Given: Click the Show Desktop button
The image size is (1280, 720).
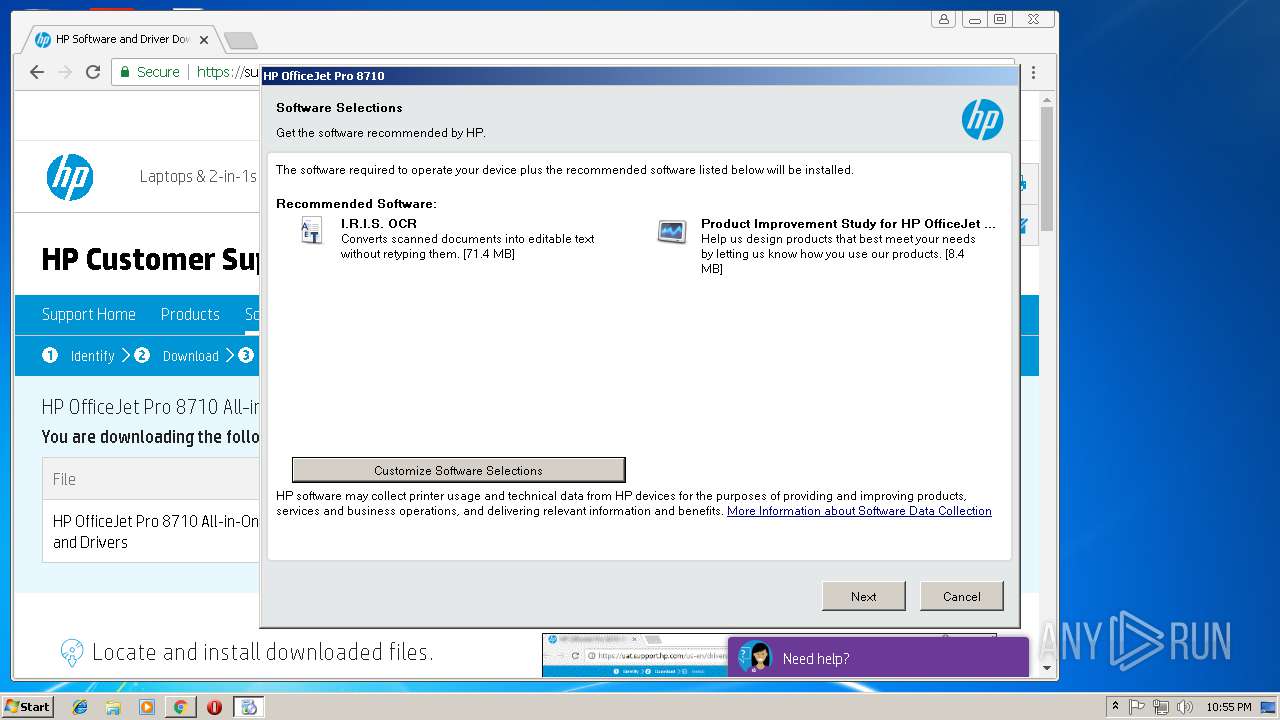Looking at the screenshot, I should (1270, 707).
